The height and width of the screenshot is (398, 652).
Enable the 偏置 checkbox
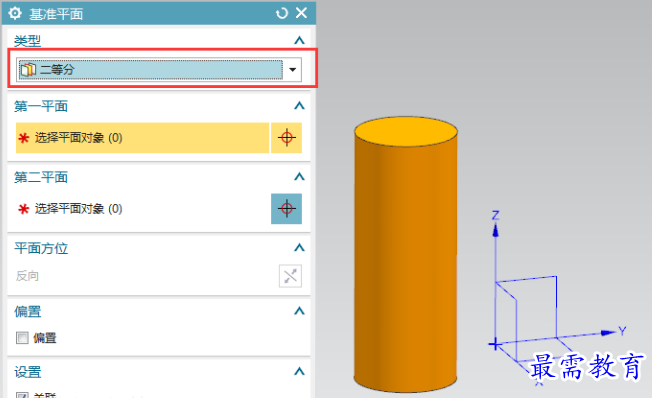22,338
